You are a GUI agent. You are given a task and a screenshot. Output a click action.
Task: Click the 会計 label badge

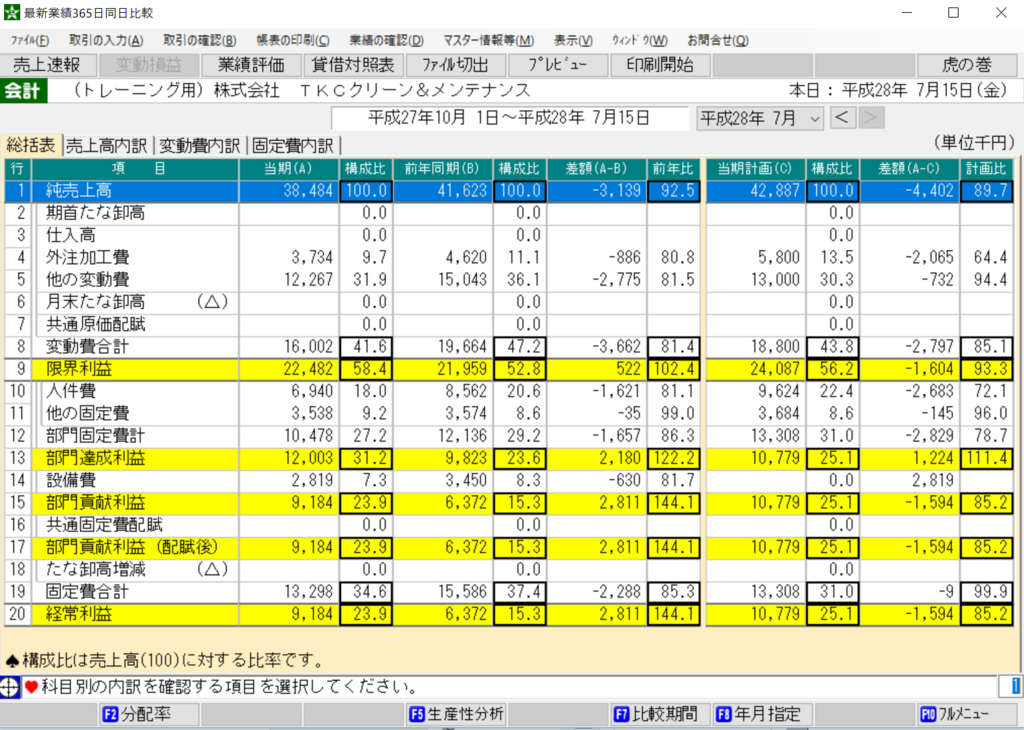tap(24, 91)
